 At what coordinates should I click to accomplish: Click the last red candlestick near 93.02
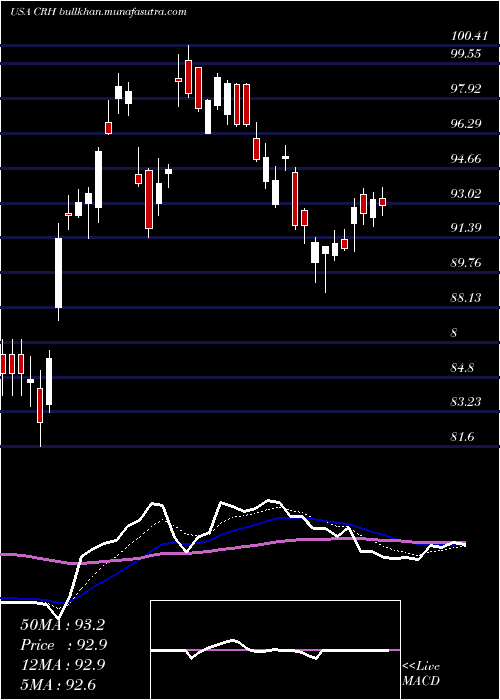tap(382, 201)
